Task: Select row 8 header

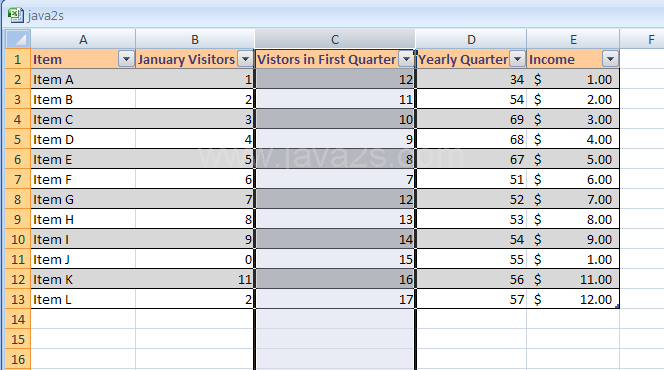Action: pyautogui.click(x=18, y=199)
